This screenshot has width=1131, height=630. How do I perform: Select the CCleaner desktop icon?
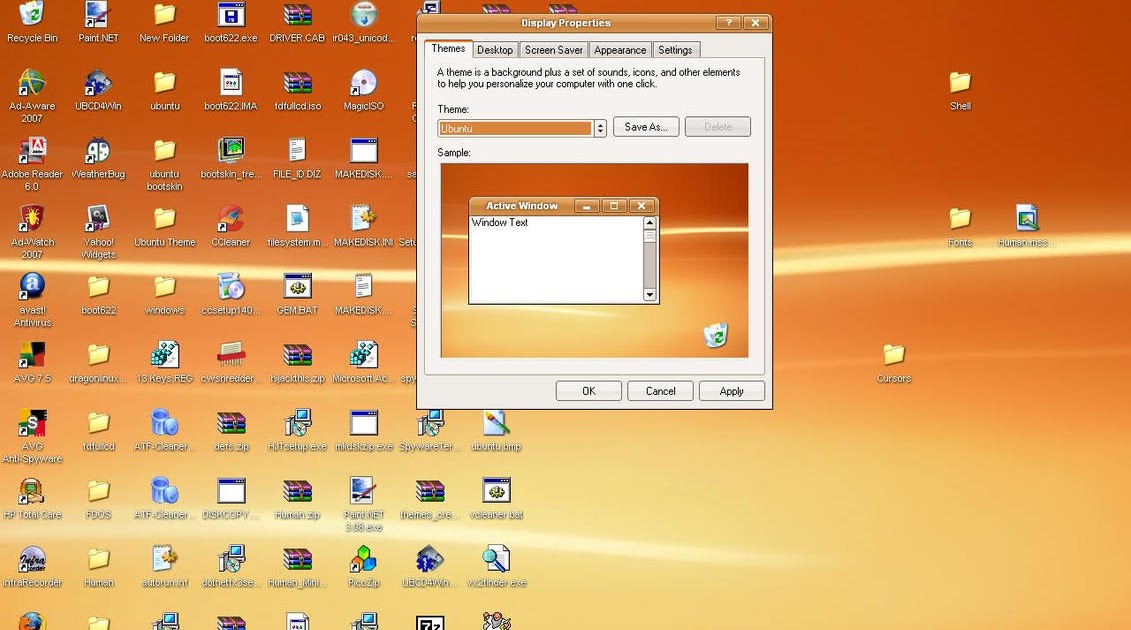click(x=231, y=219)
